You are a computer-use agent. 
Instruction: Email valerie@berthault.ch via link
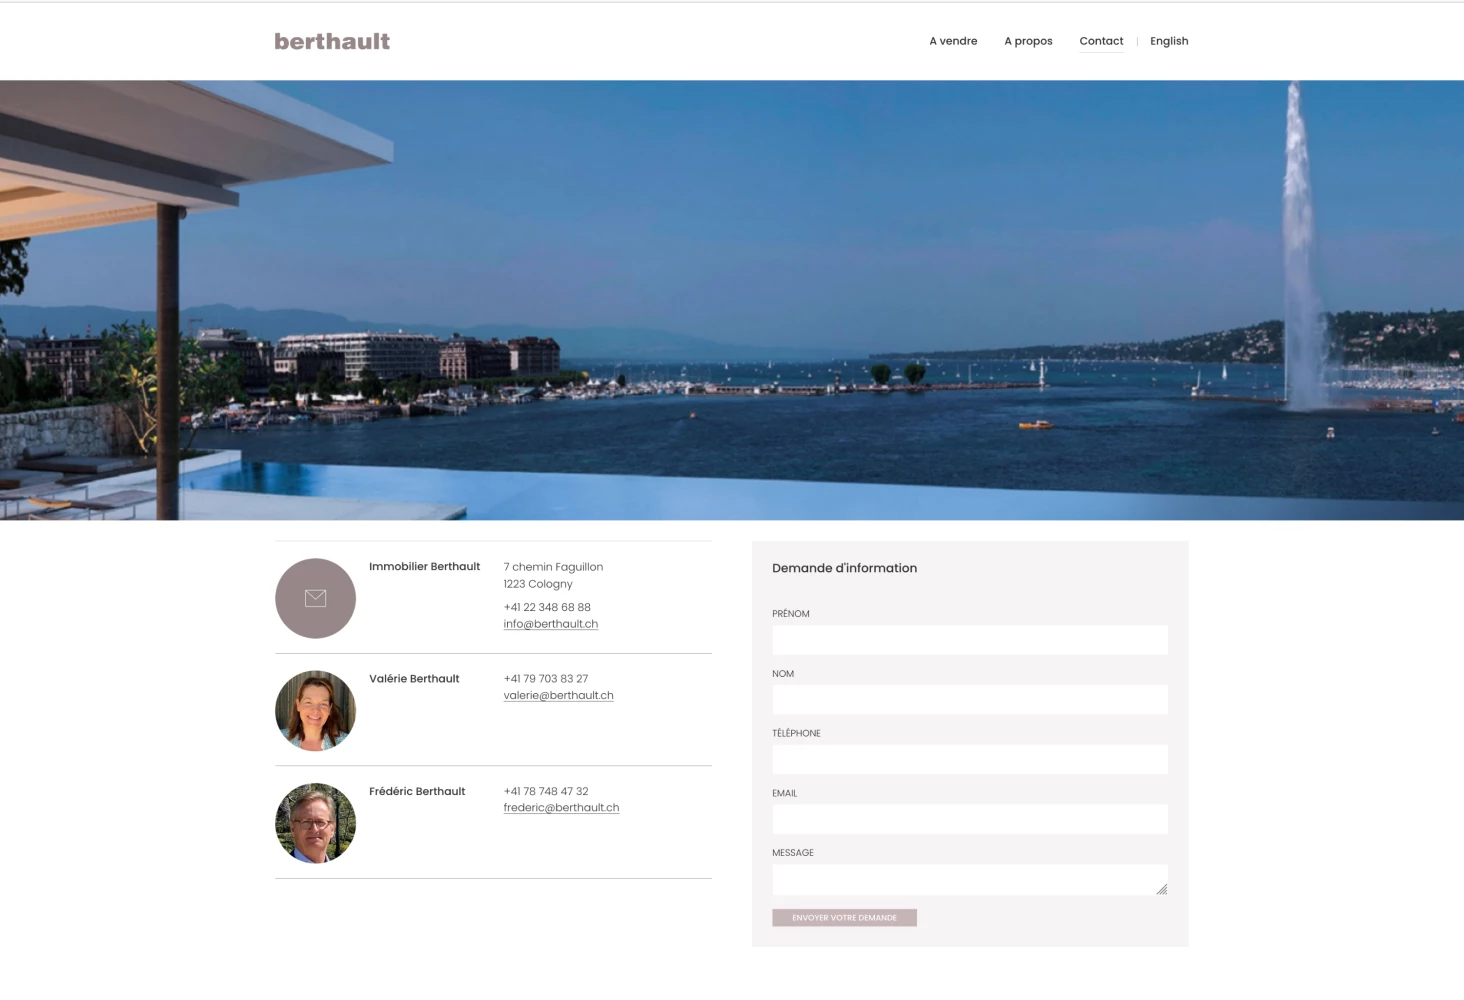[x=558, y=696]
